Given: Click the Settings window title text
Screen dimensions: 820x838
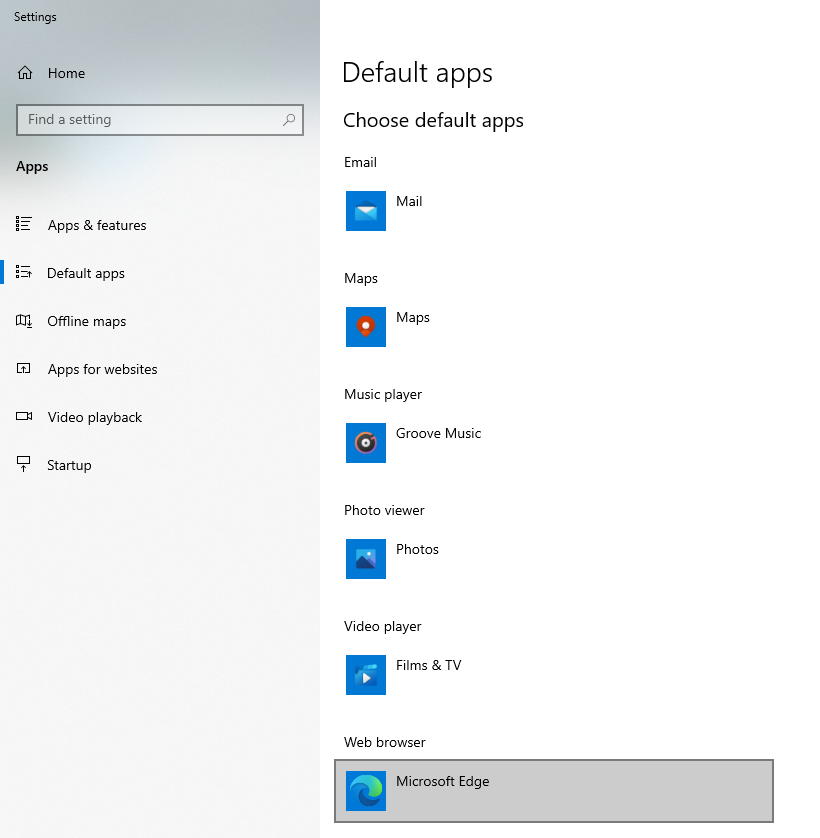Looking at the screenshot, I should [35, 17].
